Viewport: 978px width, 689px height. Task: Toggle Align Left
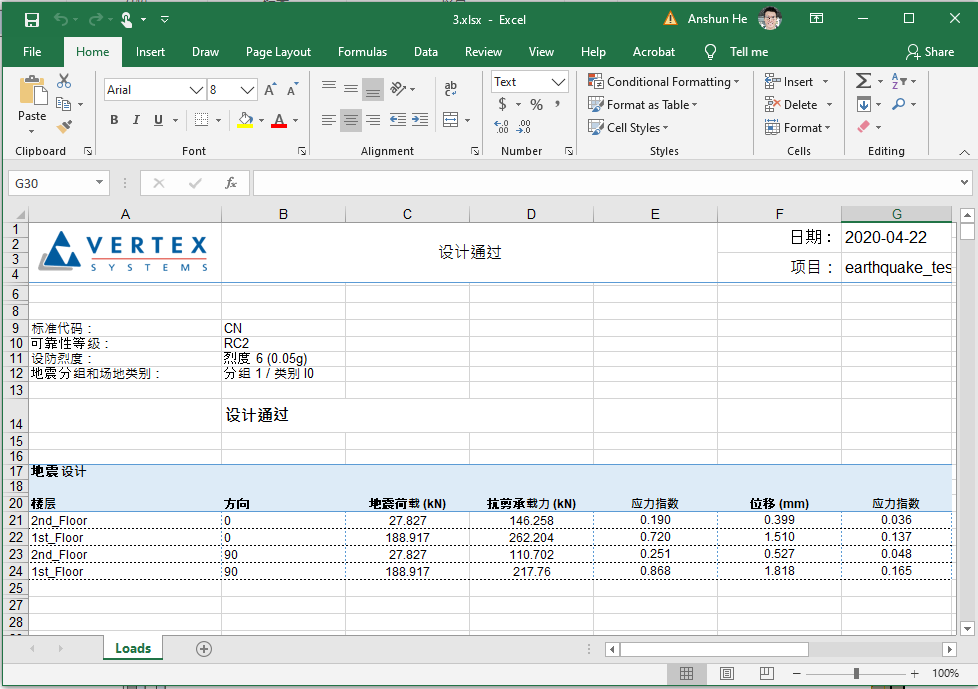point(329,120)
